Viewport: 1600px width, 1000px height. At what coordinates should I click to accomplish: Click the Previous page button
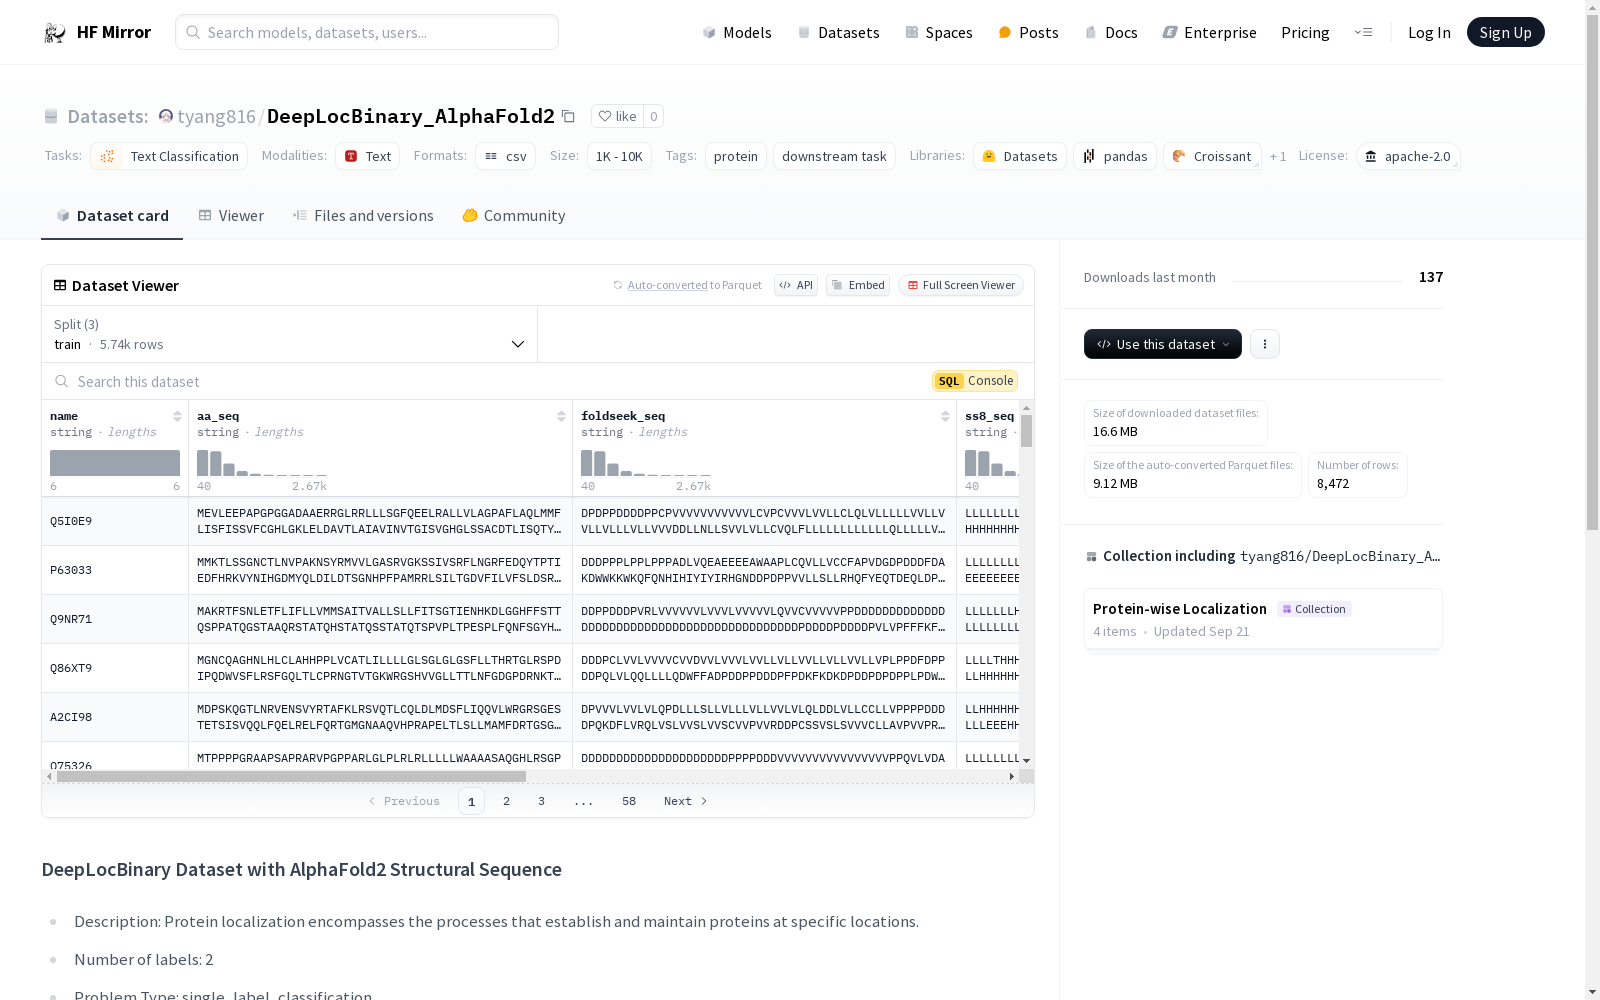[x=404, y=801]
